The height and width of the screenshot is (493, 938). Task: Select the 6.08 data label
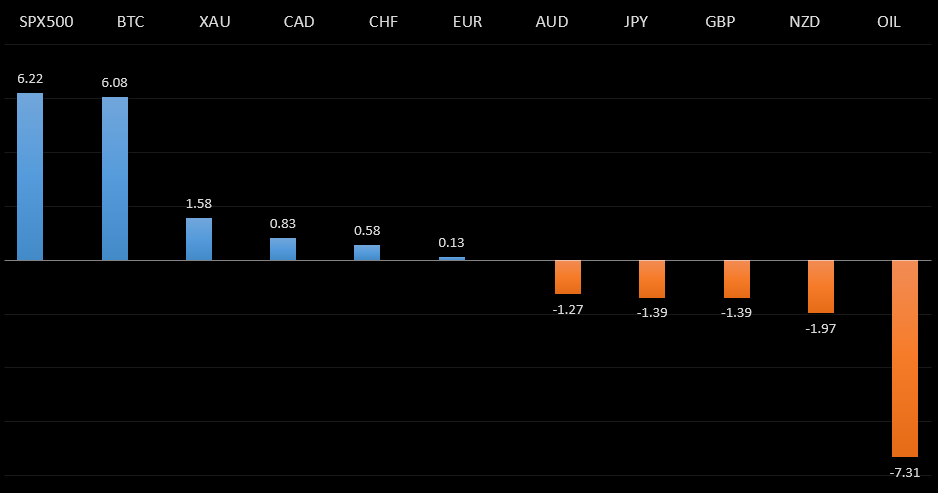coord(114,82)
